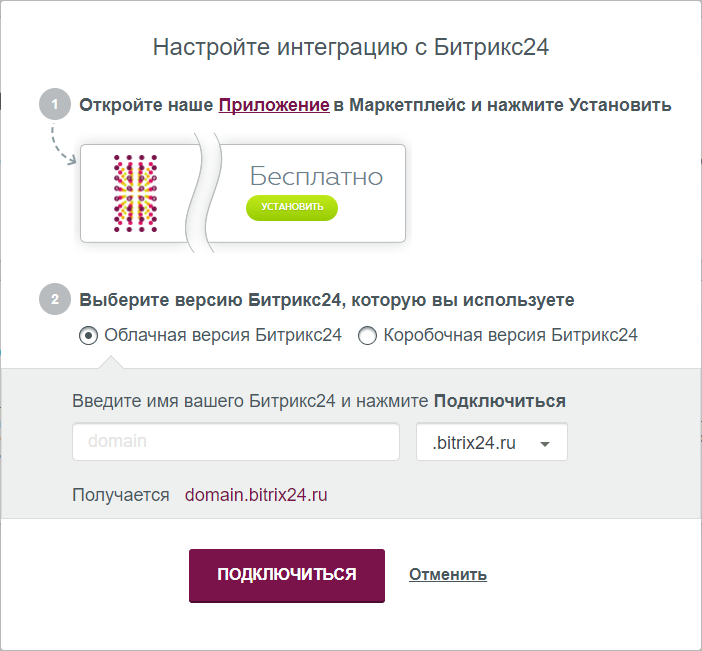Click the wavy divider in the app card
Screen dimensions: 702x651
click(211, 193)
